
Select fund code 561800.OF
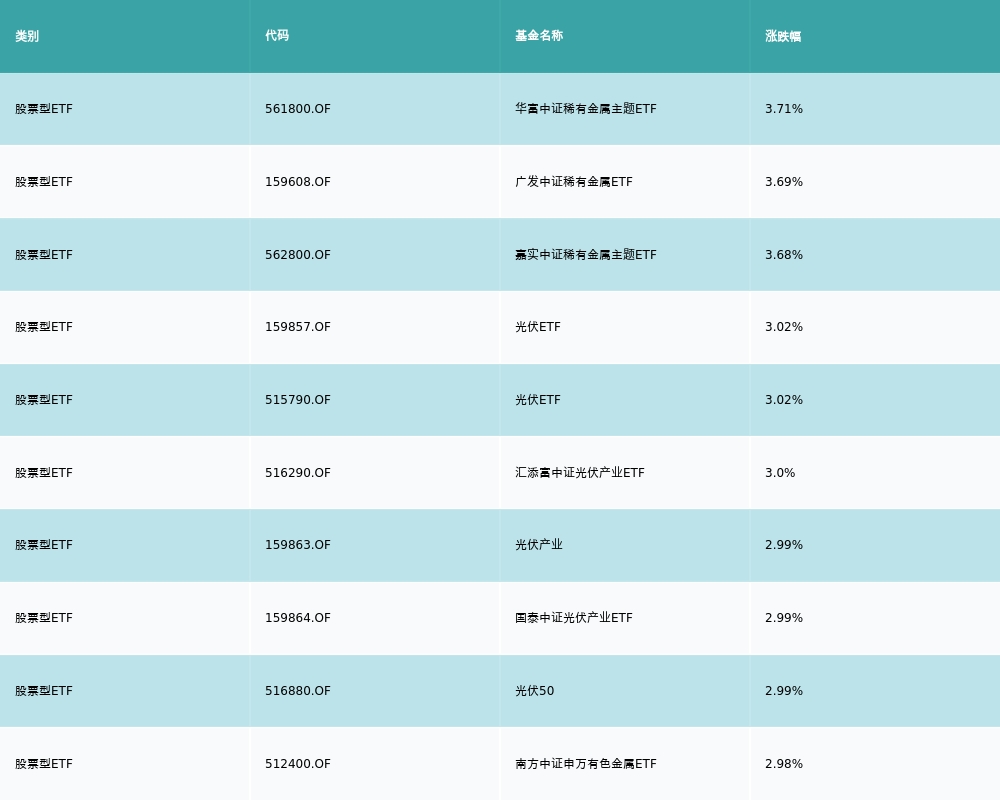click(298, 109)
